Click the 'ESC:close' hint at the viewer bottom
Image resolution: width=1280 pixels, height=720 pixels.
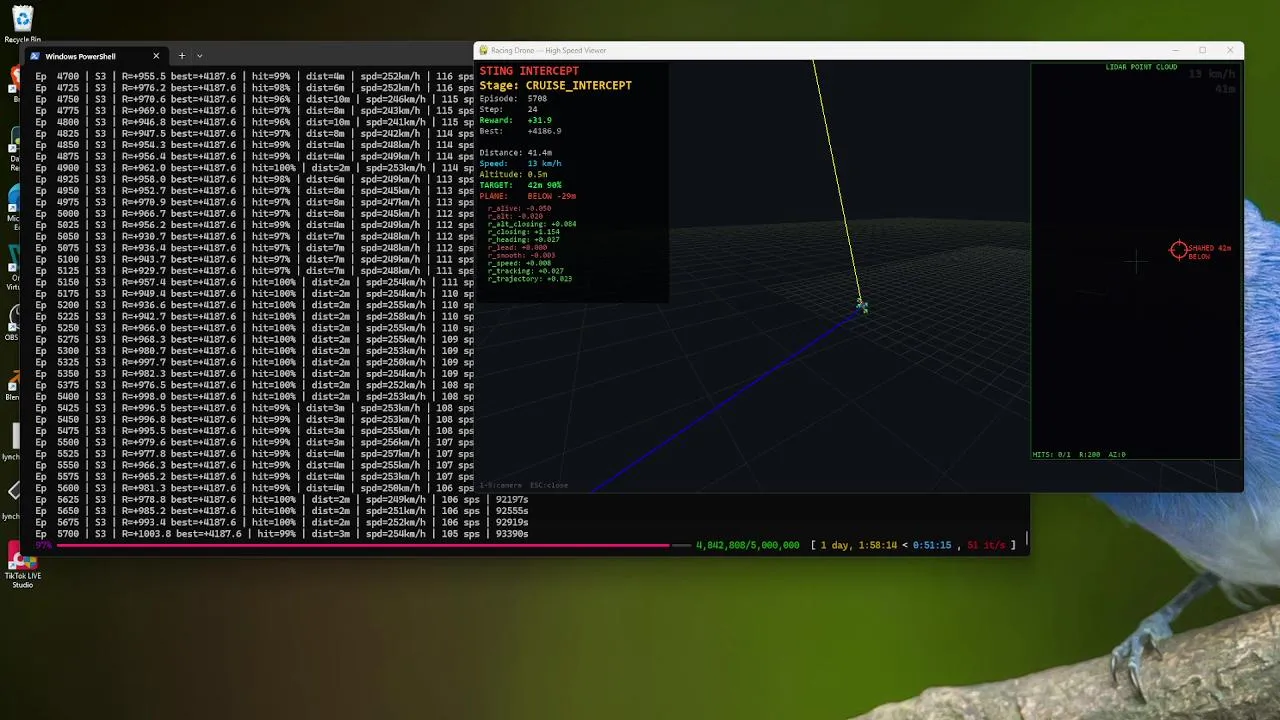click(x=549, y=485)
